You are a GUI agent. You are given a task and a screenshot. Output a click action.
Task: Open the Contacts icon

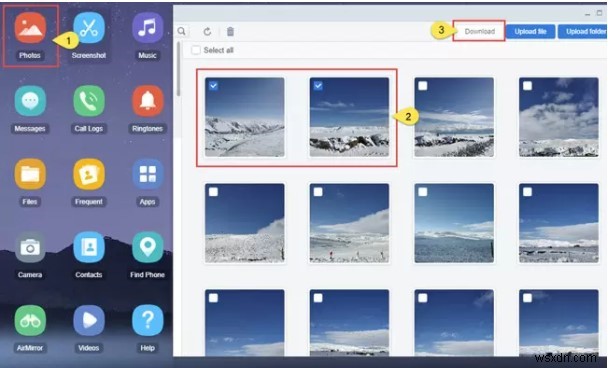(89, 247)
